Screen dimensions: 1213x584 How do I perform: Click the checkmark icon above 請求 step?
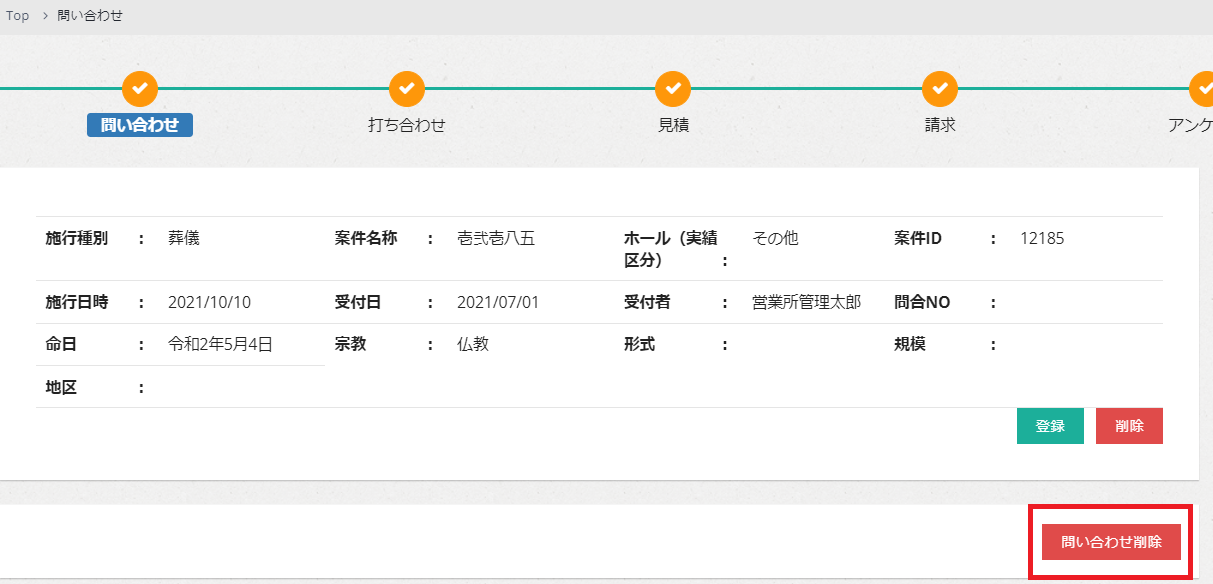click(940, 89)
